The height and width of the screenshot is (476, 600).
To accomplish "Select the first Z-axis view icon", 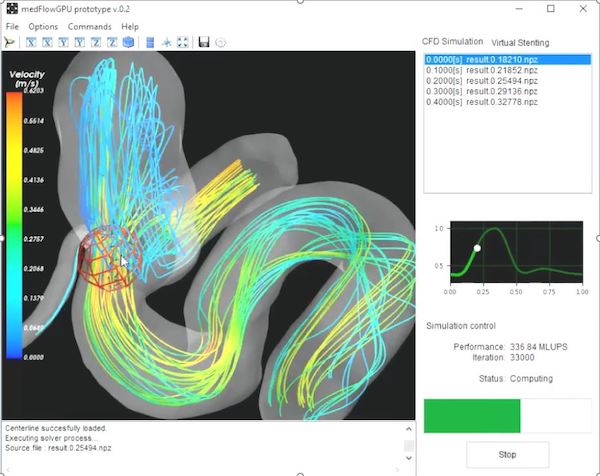I will point(96,42).
